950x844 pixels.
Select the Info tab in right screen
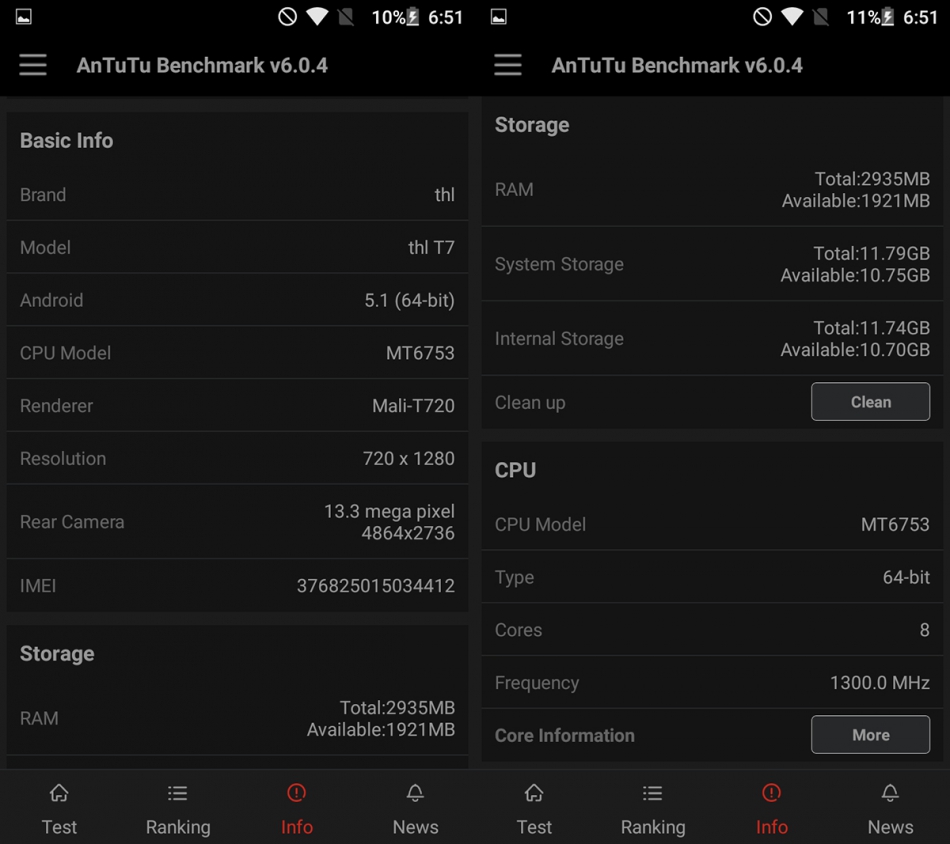(x=772, y=809)
